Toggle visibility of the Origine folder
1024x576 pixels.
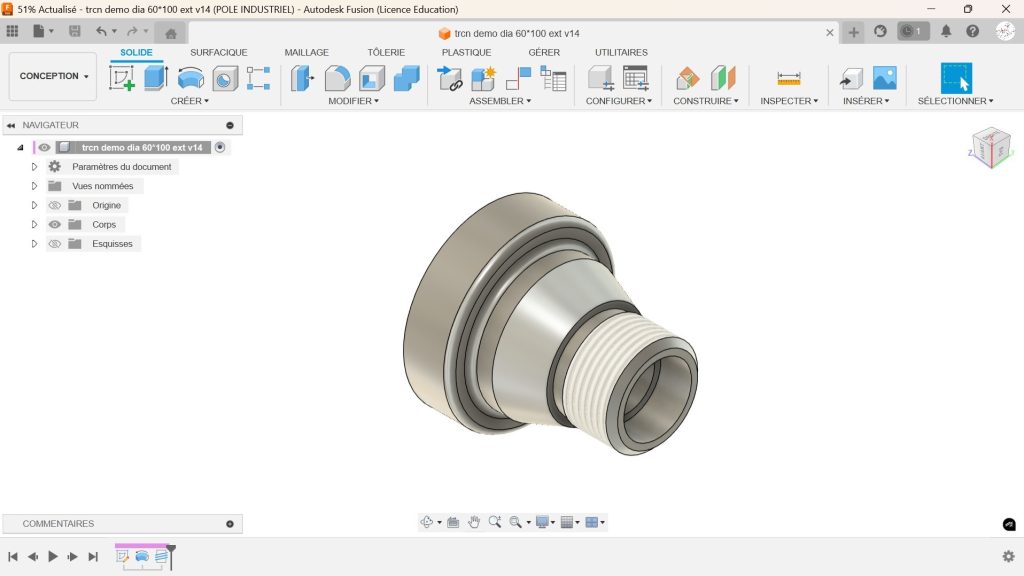pyautogui.click(x=55, y=206)
